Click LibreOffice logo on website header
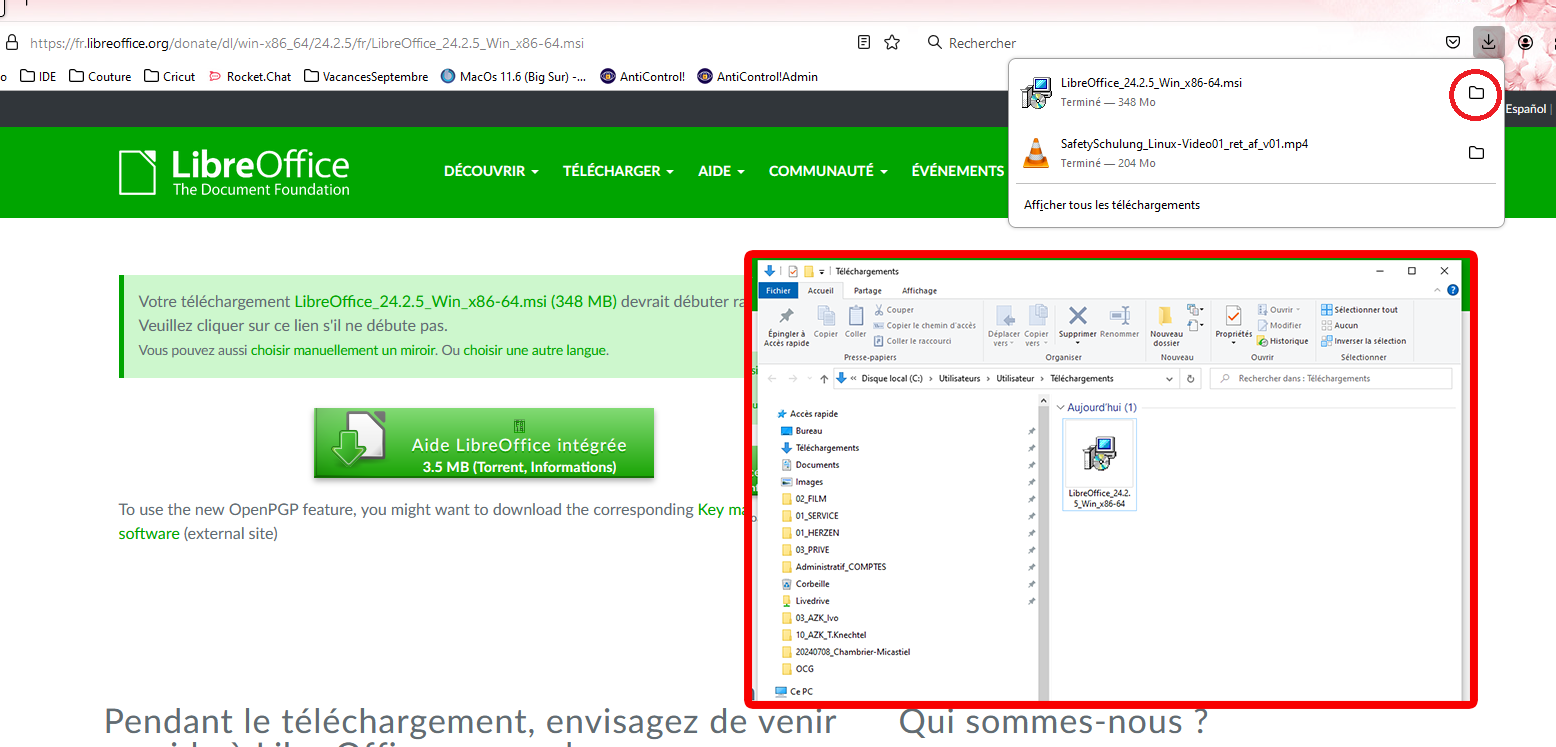 click(234, 172)
